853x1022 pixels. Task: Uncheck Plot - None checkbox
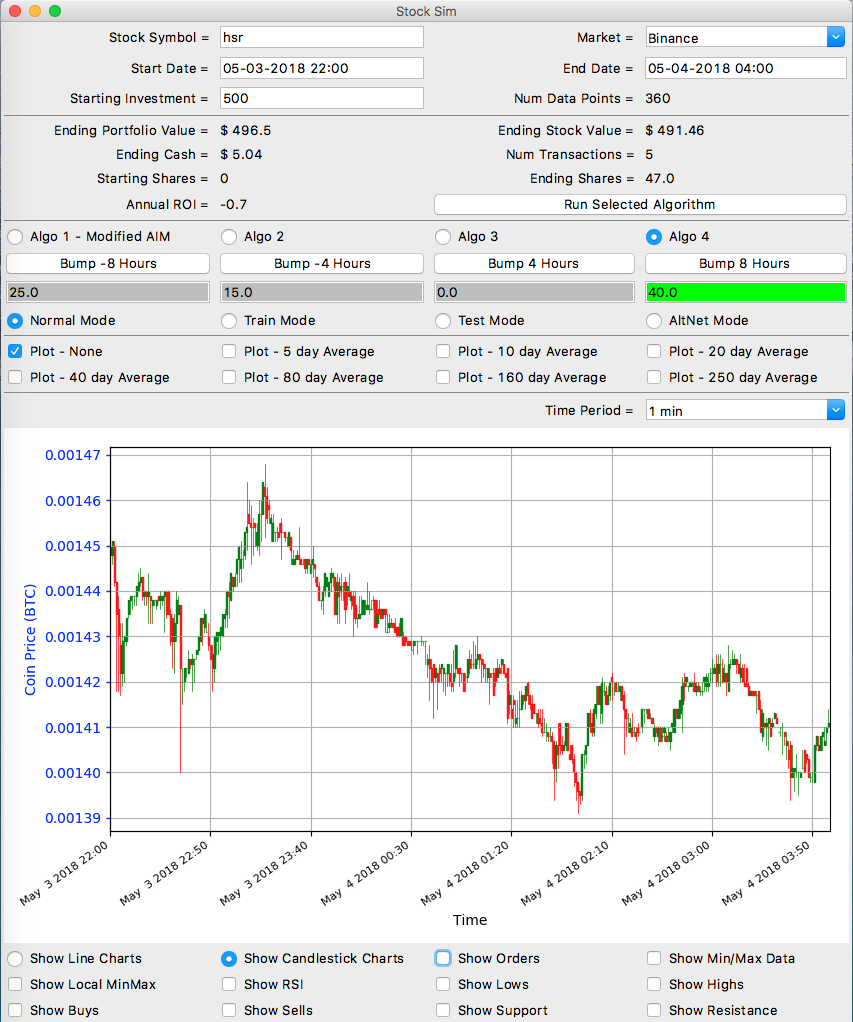click(x=15, y=351)
